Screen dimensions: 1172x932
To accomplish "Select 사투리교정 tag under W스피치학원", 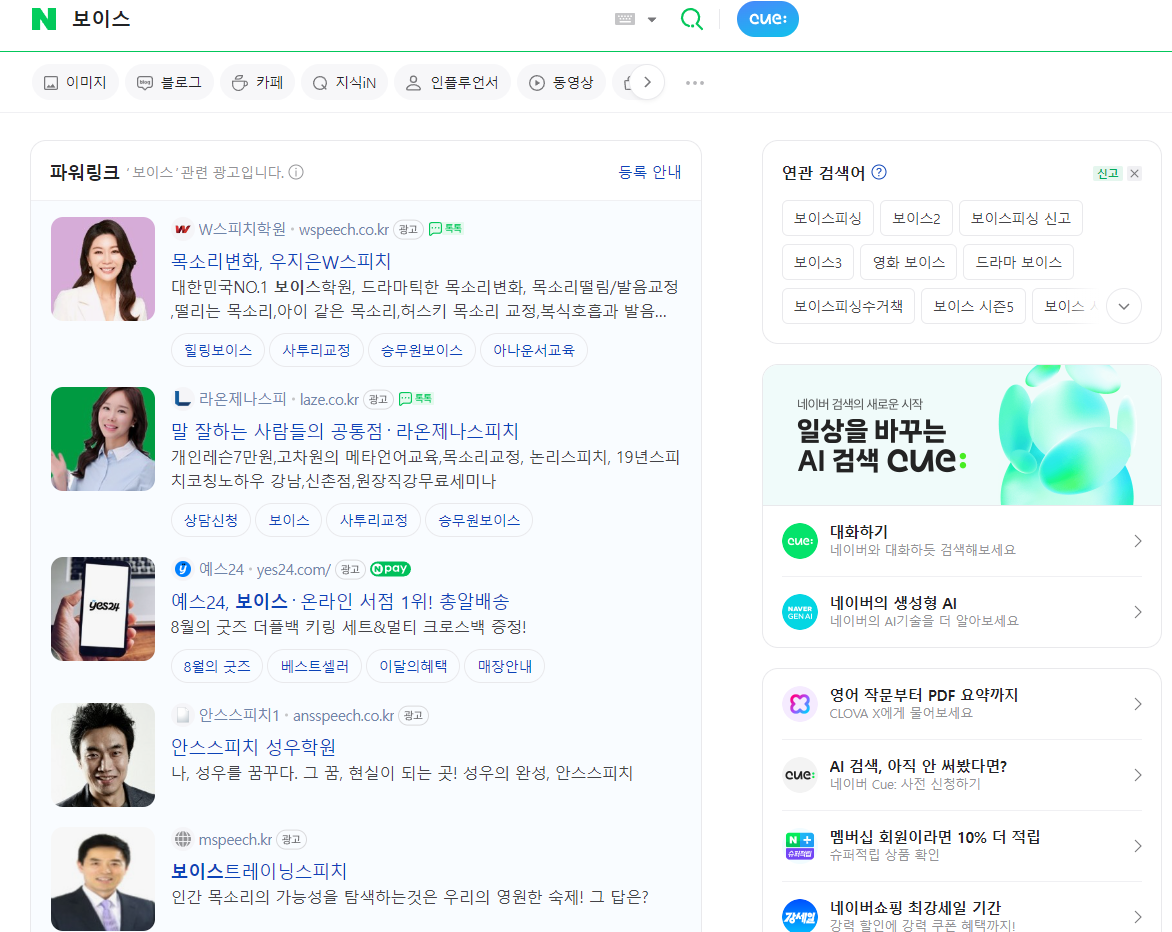I will (316, 350).
